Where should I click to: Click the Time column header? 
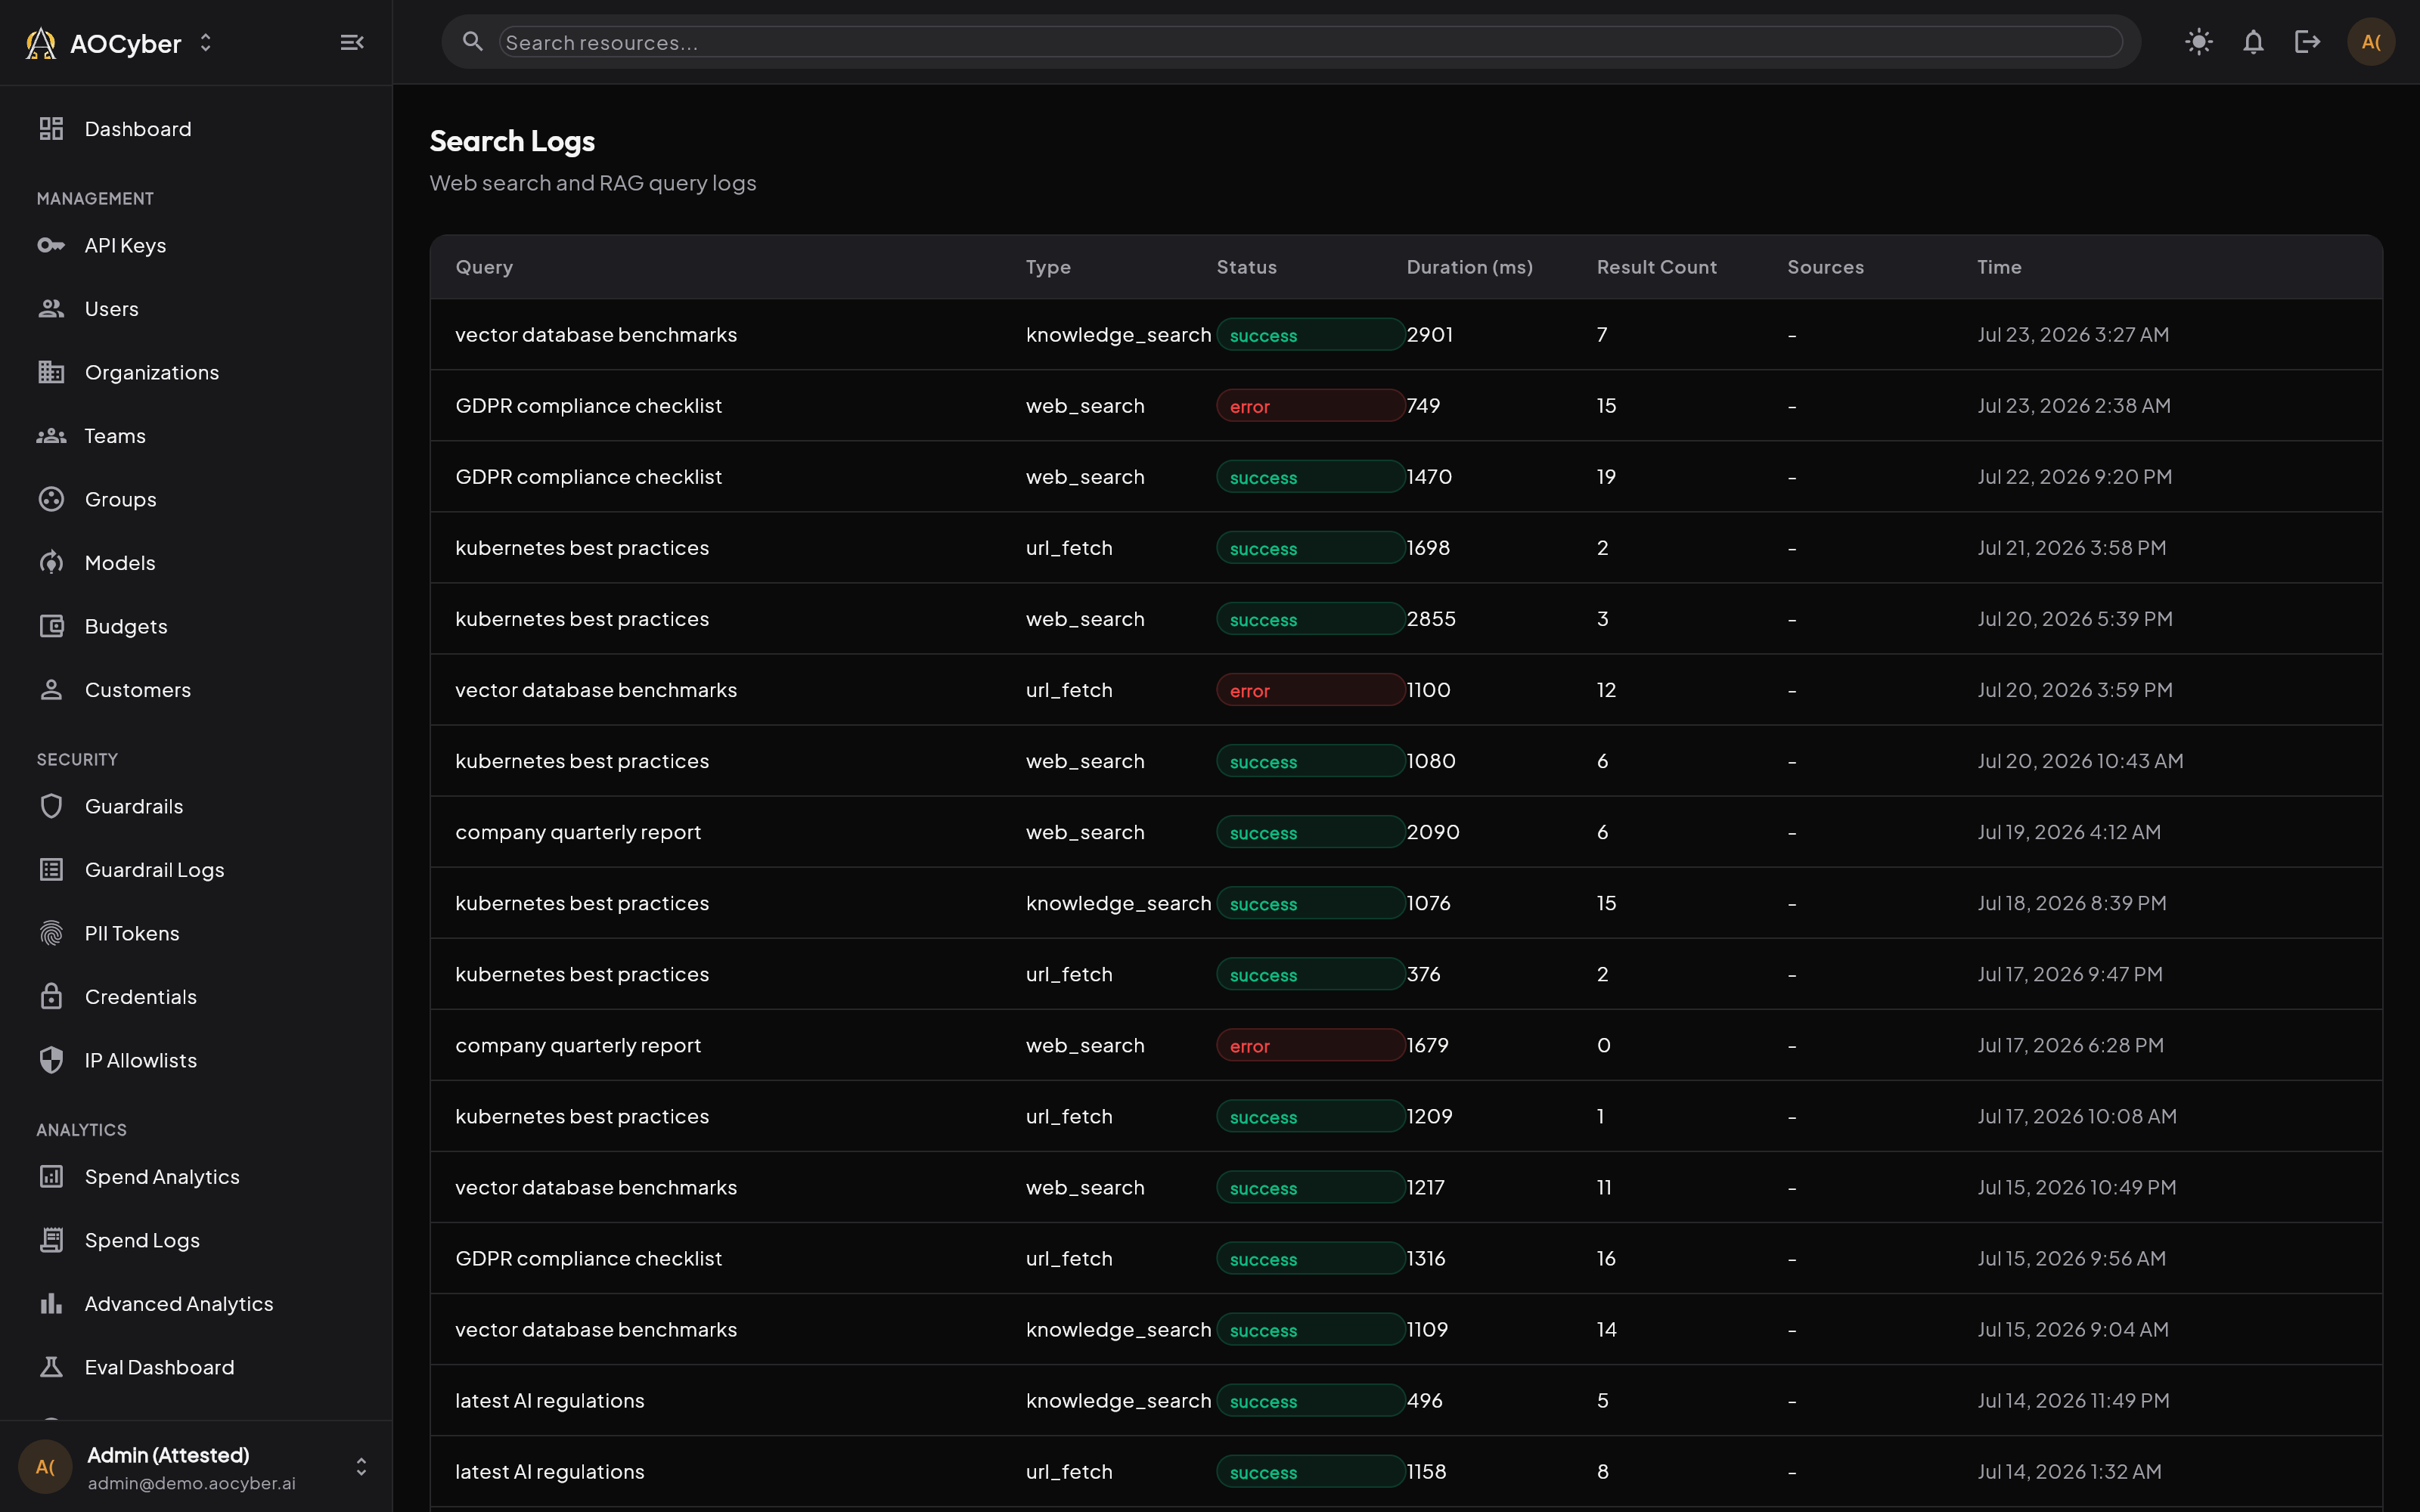click(x=1999, y=267)
